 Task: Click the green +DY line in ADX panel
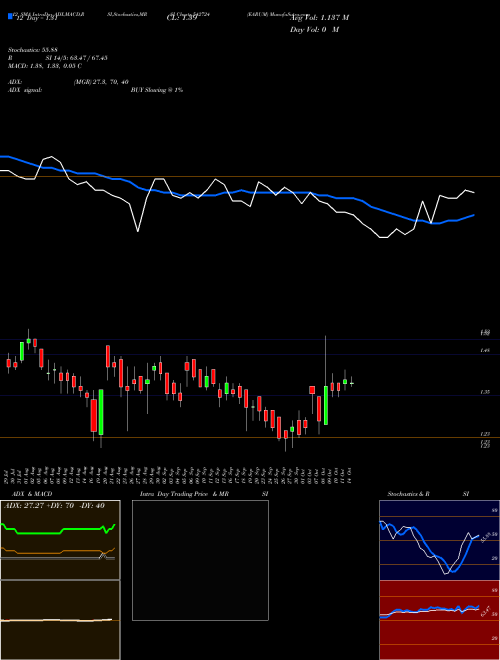point(58,529)
